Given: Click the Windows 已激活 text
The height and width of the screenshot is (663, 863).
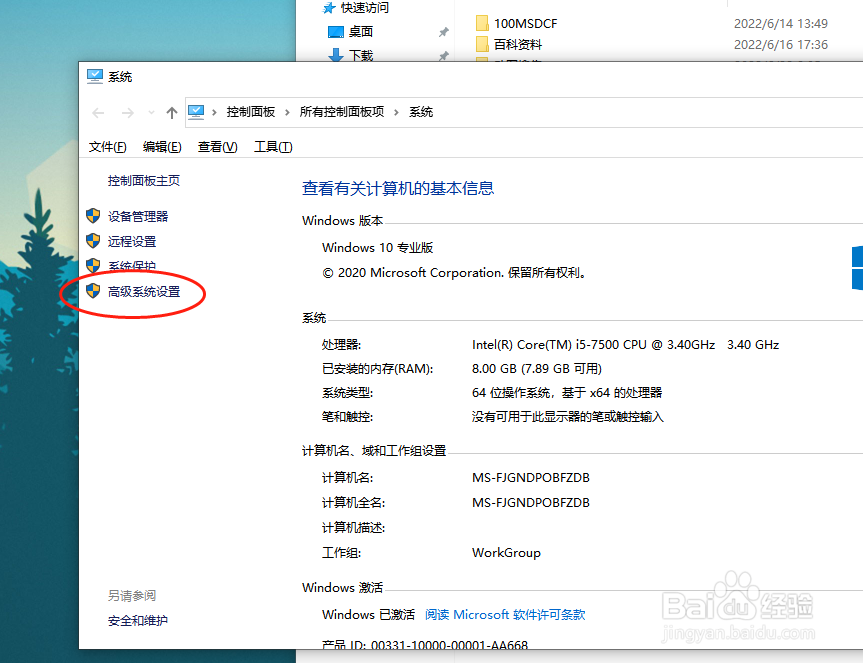Looking at the screenshot, I should tap(368, 615).
